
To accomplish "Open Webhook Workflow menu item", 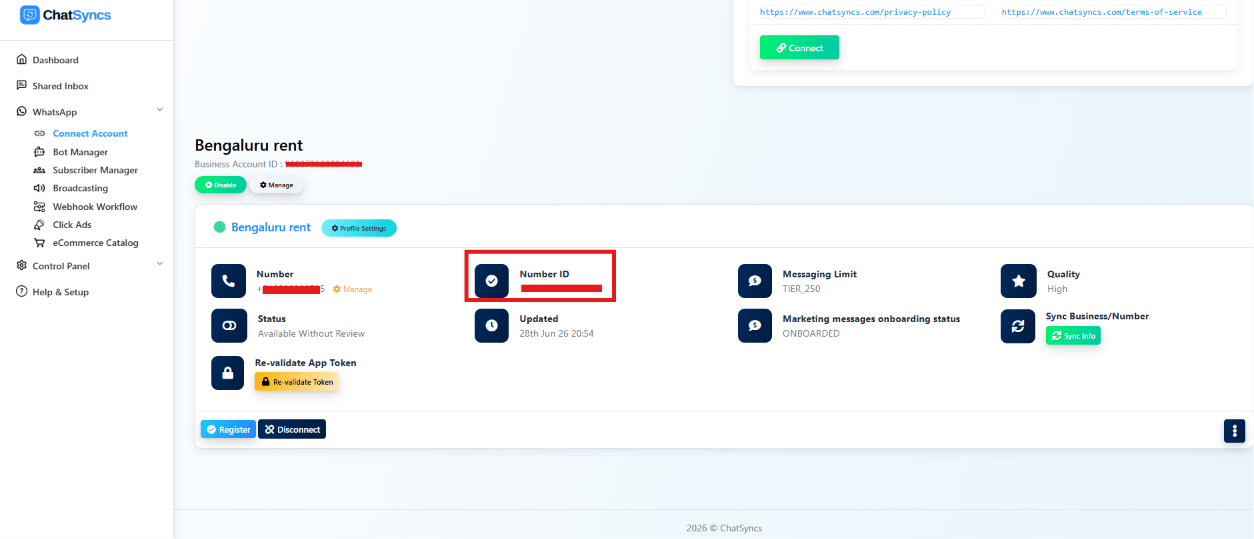I will (95, 206).
